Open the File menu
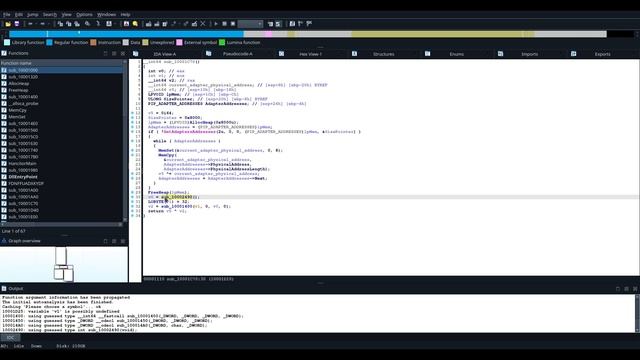The width and height of the screenshot is (640, 360). tap(7, 15)
